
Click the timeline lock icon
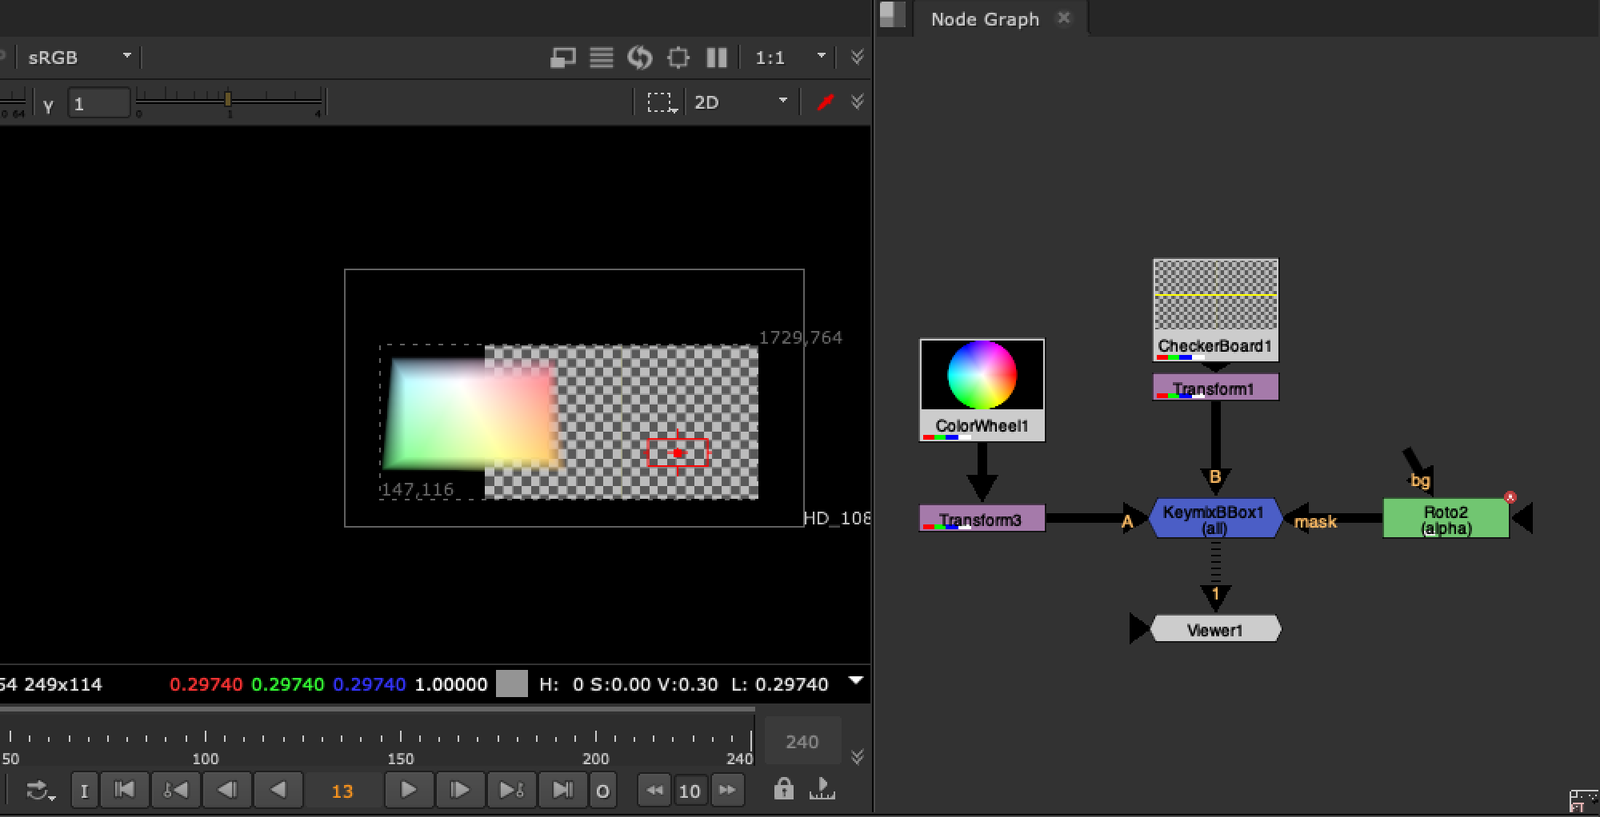pyautogui.click(x=784, y=789)
